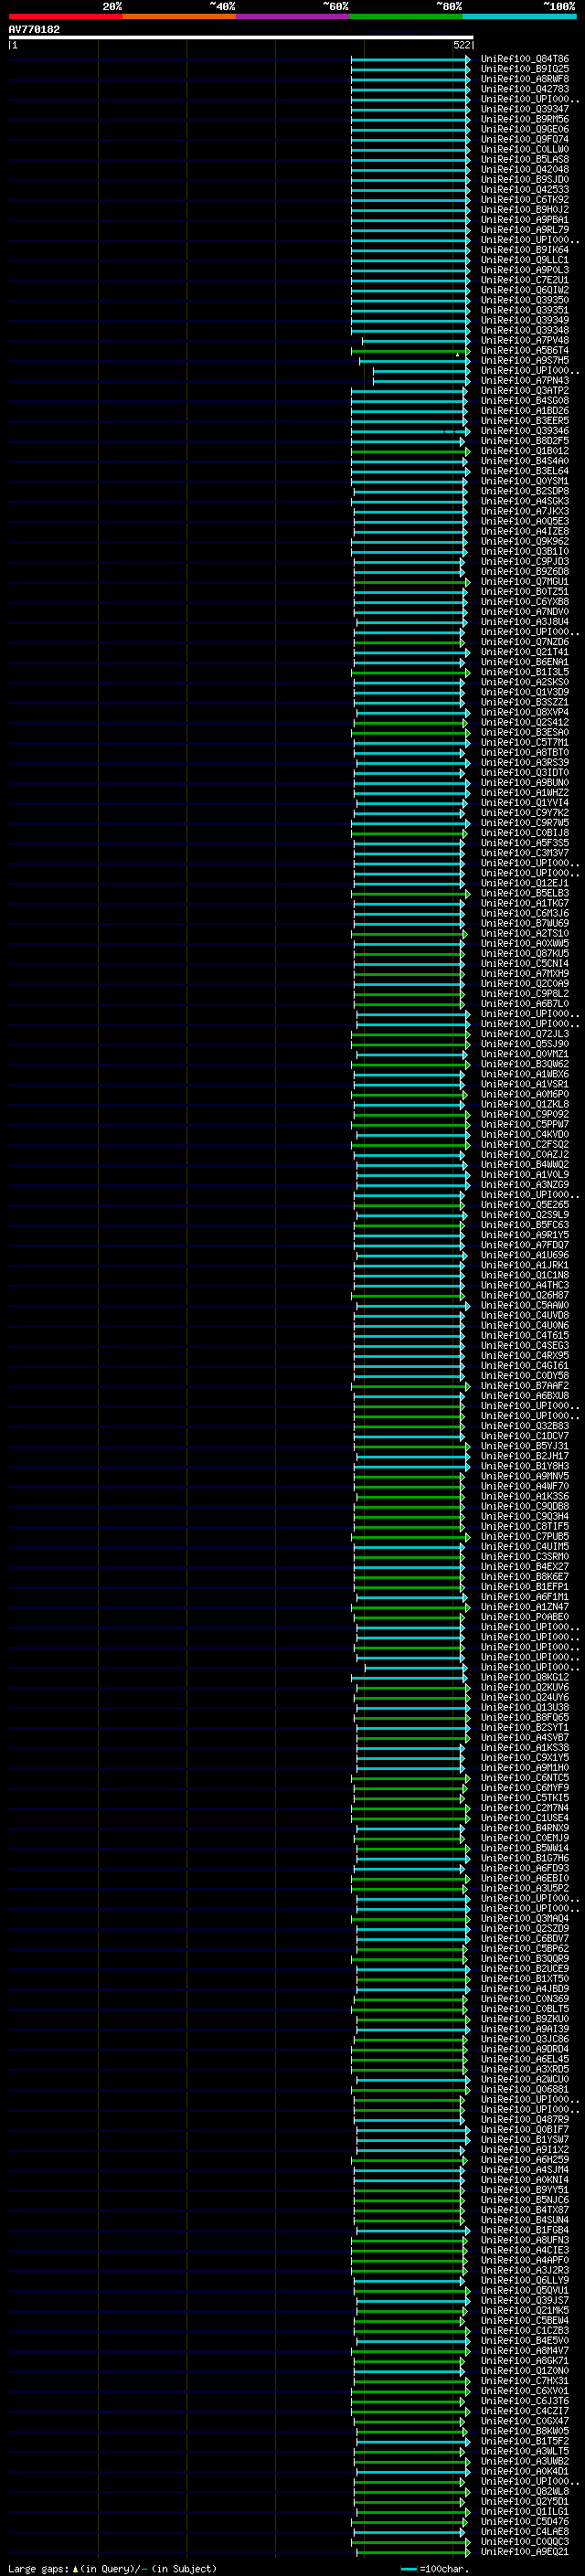This screenshot has width=585, height=2576.
Task: Open hit UniRef100_Q72JL3
Action: click(x=525, y=1034)
